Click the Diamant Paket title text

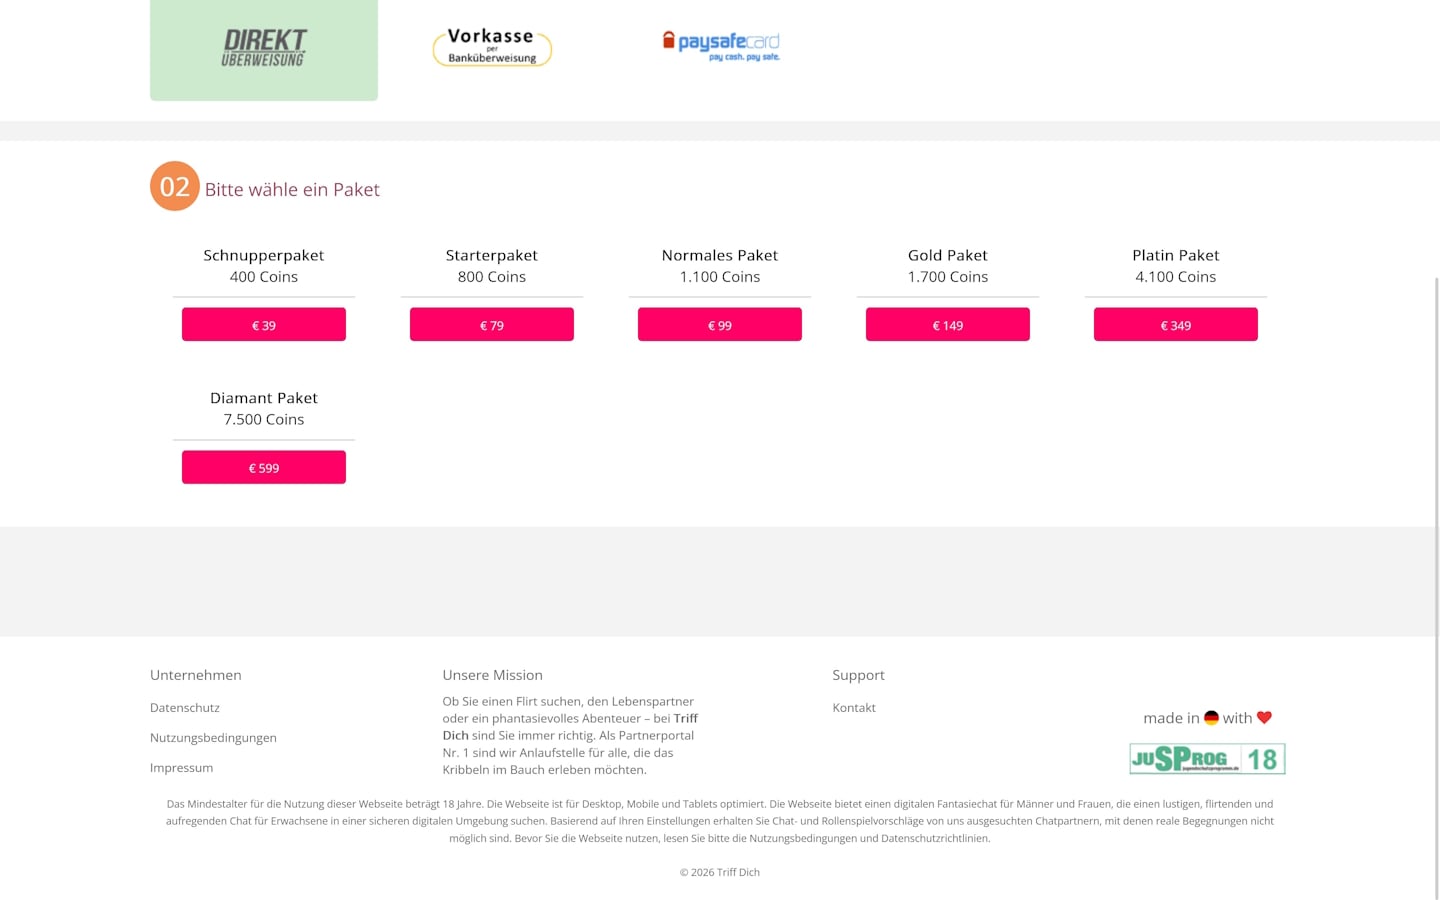tap(264, 398)
